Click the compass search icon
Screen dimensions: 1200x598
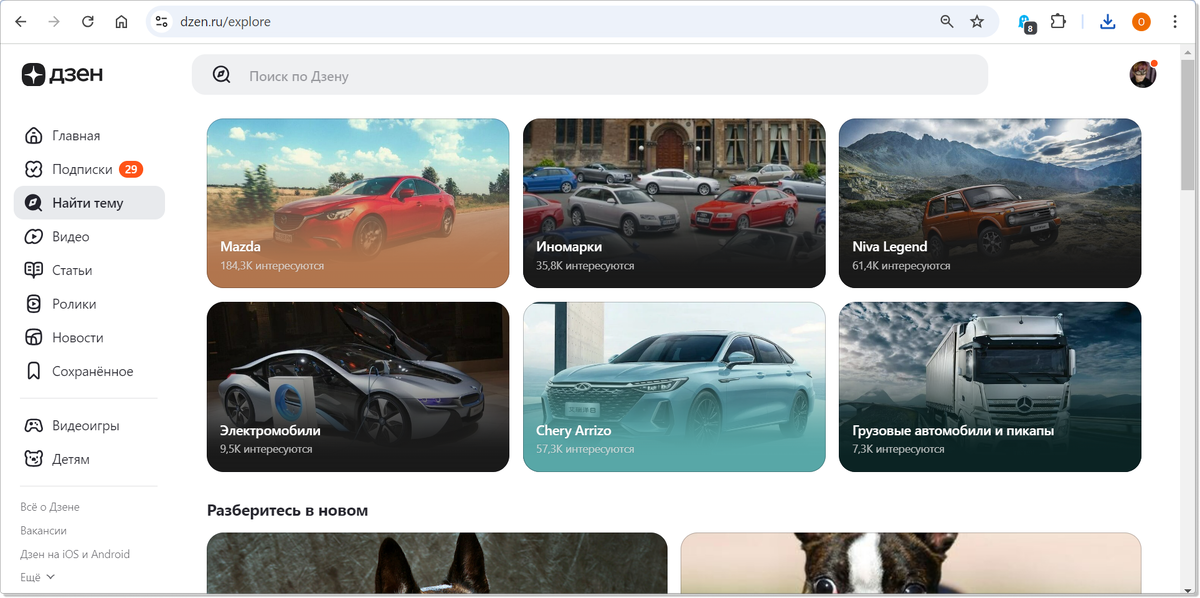click(x=222, y=75)
